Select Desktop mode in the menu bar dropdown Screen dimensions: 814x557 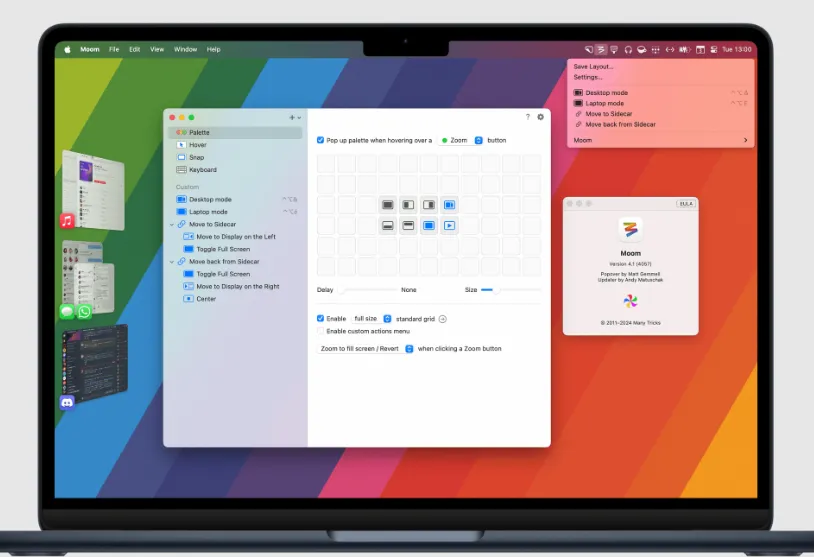660,92
